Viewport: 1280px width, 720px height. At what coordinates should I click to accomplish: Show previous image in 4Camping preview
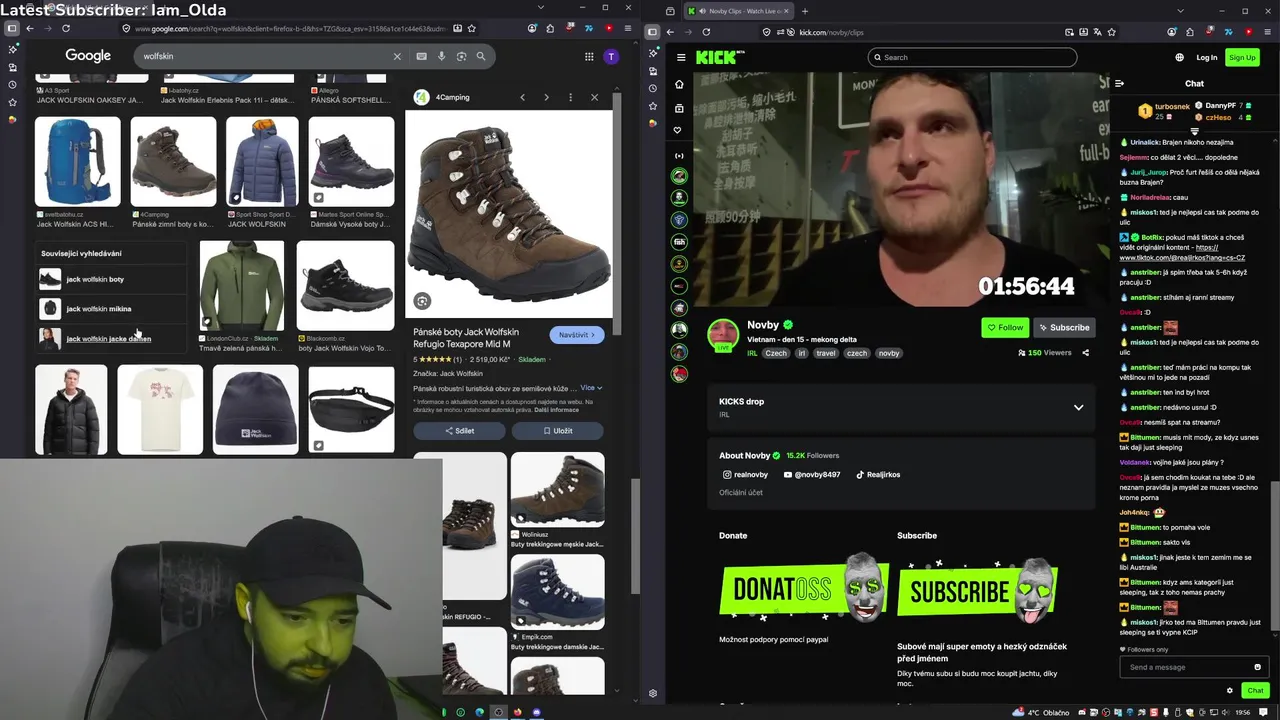click(x=522, y=97)
